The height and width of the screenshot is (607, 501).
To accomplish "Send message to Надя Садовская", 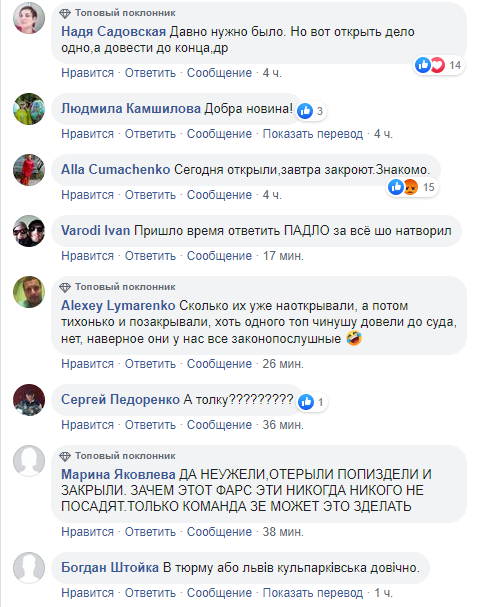I will pyautogui.click(x=219, y=73).
